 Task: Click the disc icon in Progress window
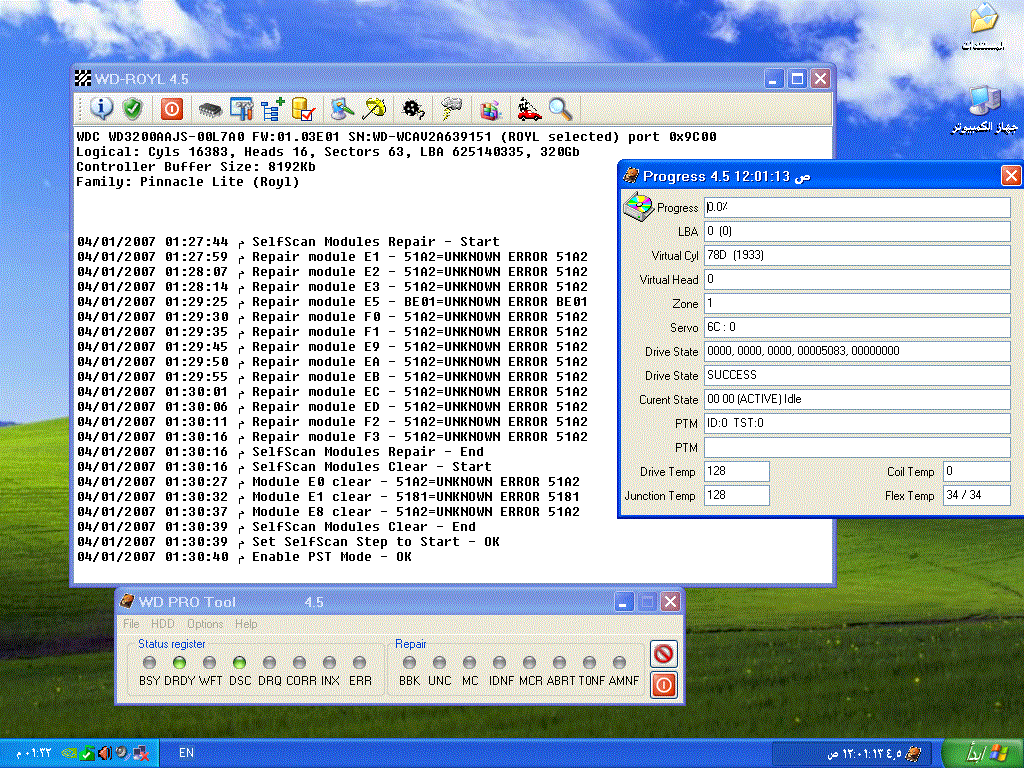click(638, 207)
